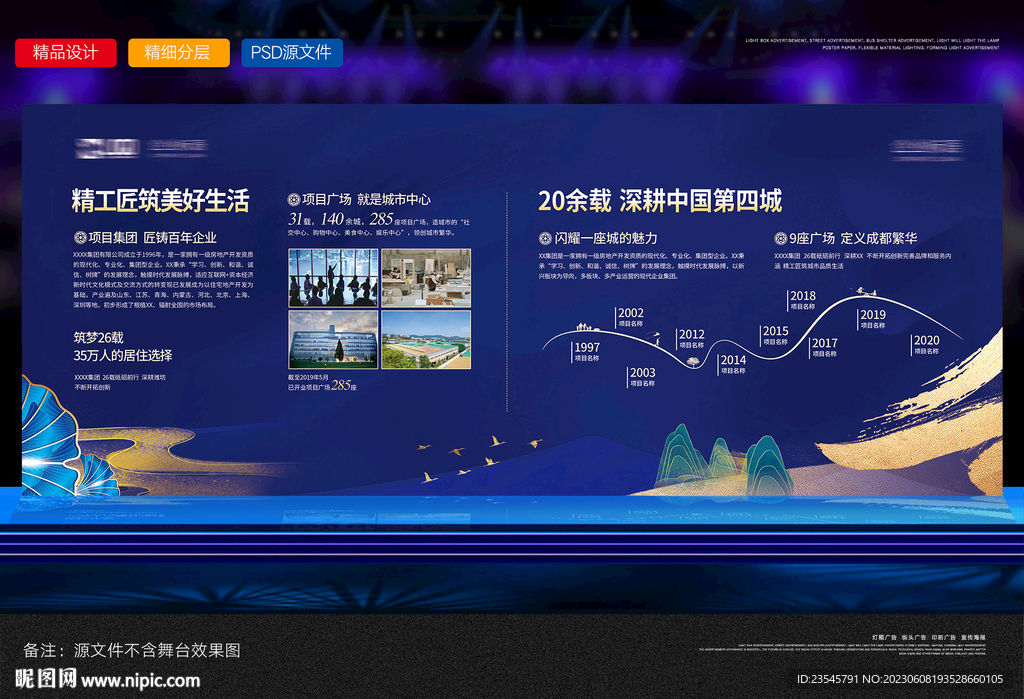The image size is (1024, 699).
Task: Select the subheading 9座广场 定义成都繁华
Action: [x=853, y=238]
